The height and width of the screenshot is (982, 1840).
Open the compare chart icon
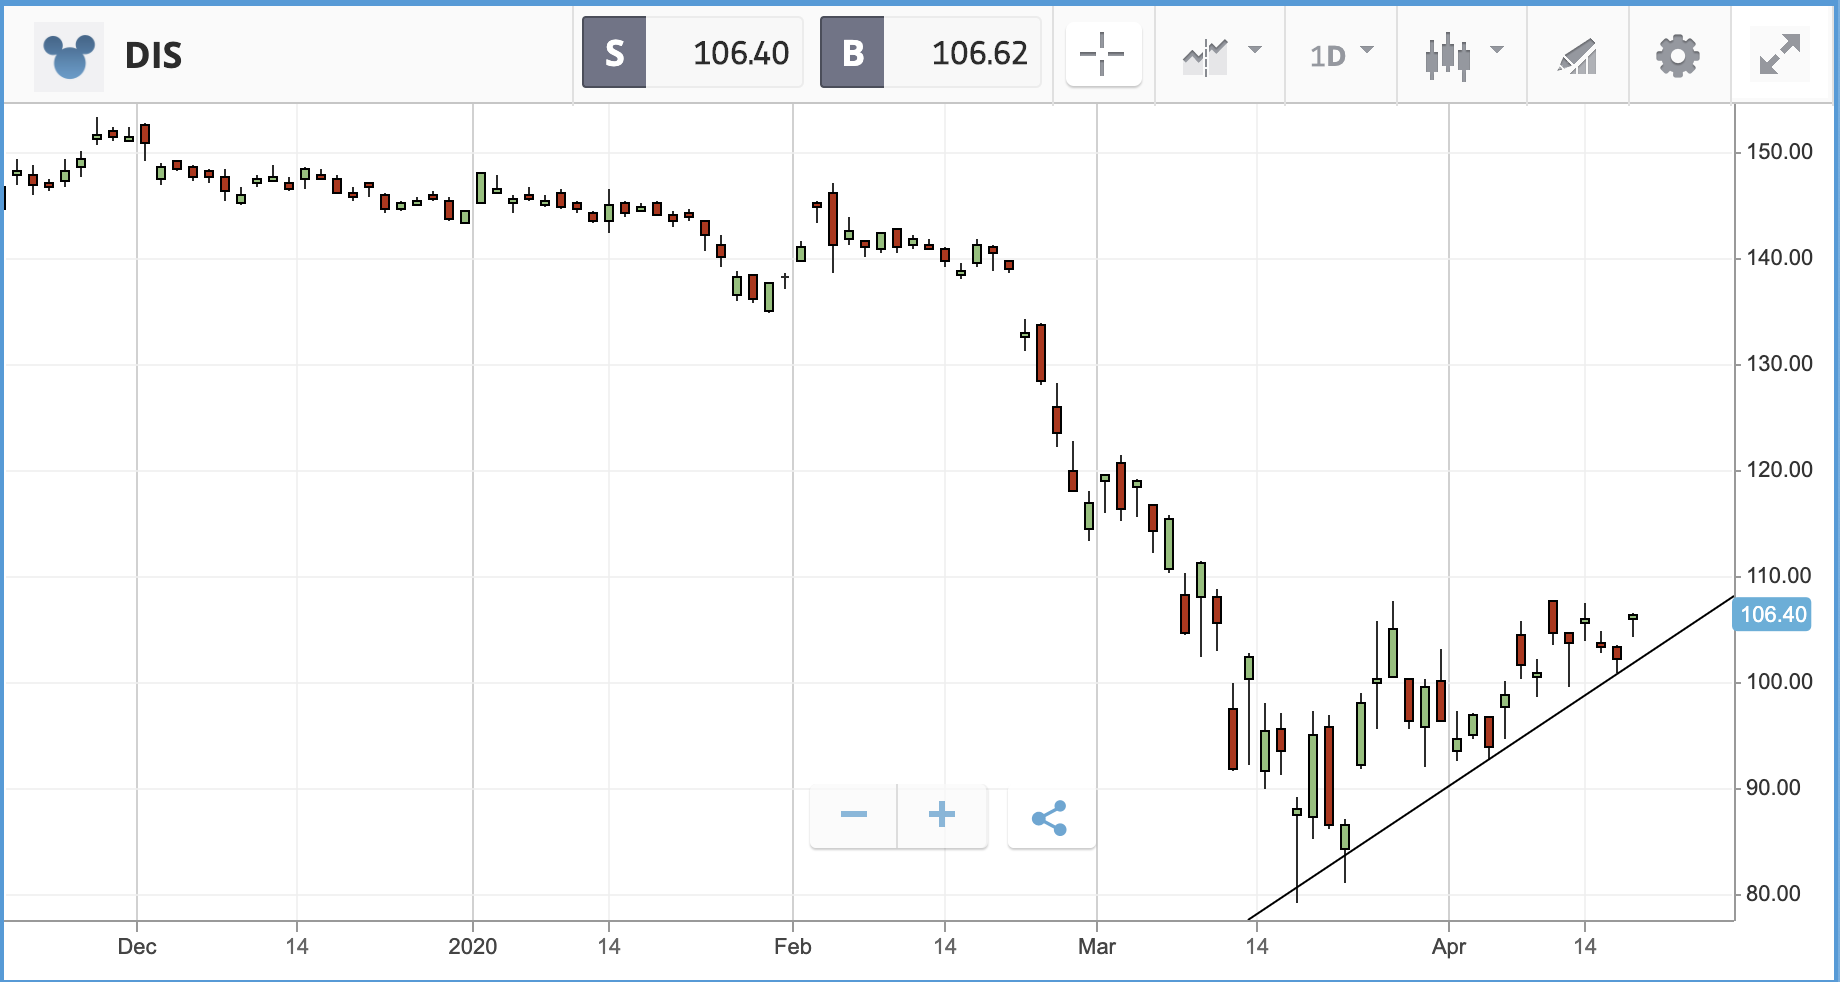(1205, 56)
